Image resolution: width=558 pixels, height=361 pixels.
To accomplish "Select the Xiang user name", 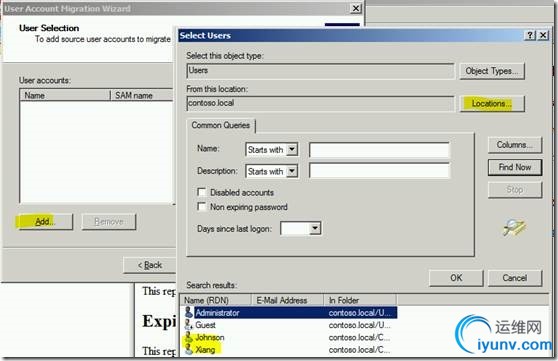I will point(205,349).
